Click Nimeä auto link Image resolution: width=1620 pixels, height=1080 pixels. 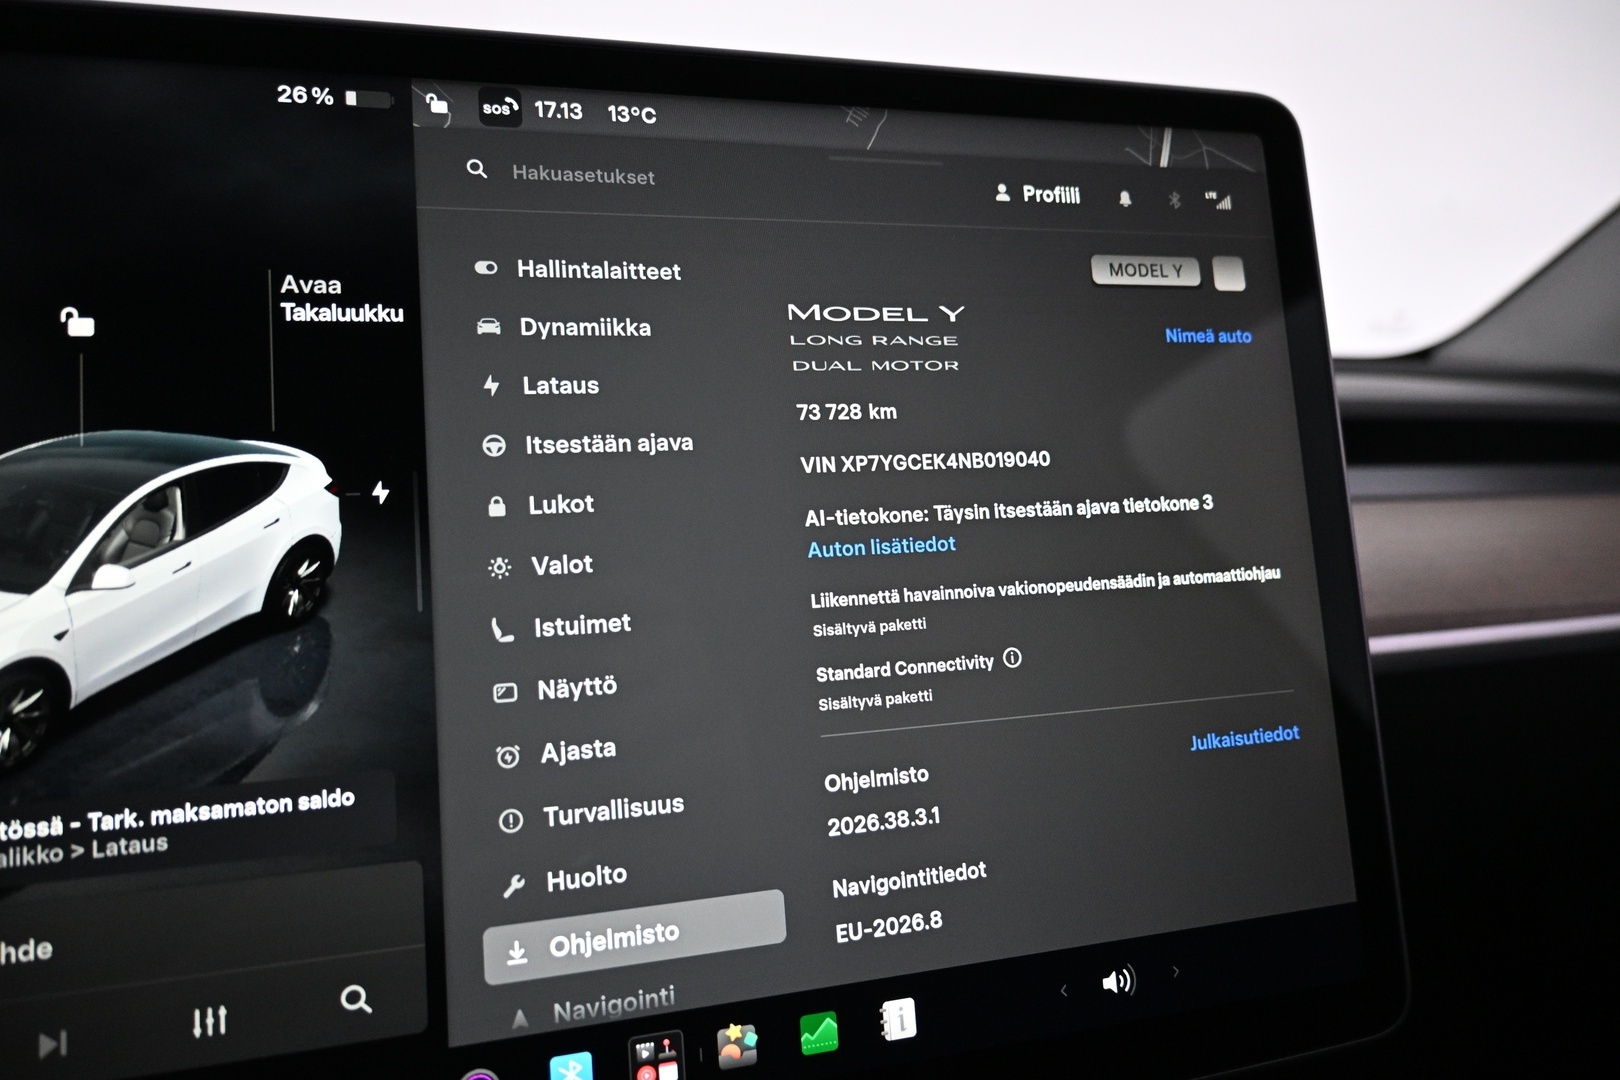(x=1208, y=336)
